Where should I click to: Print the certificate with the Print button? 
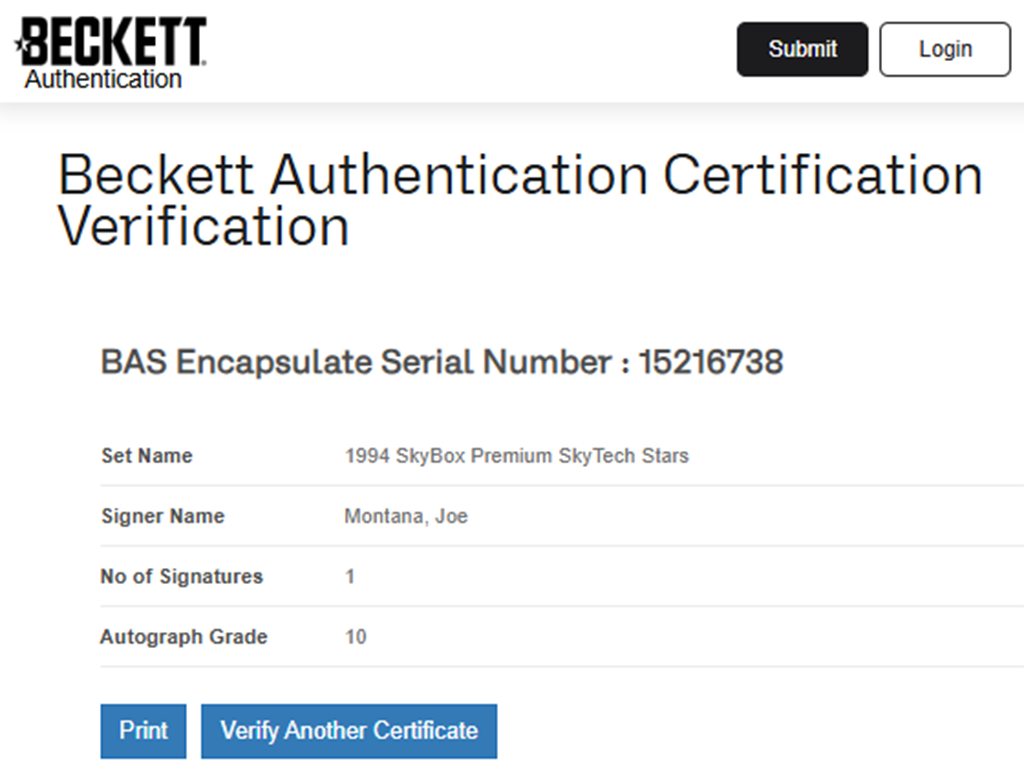pos(143,731)
